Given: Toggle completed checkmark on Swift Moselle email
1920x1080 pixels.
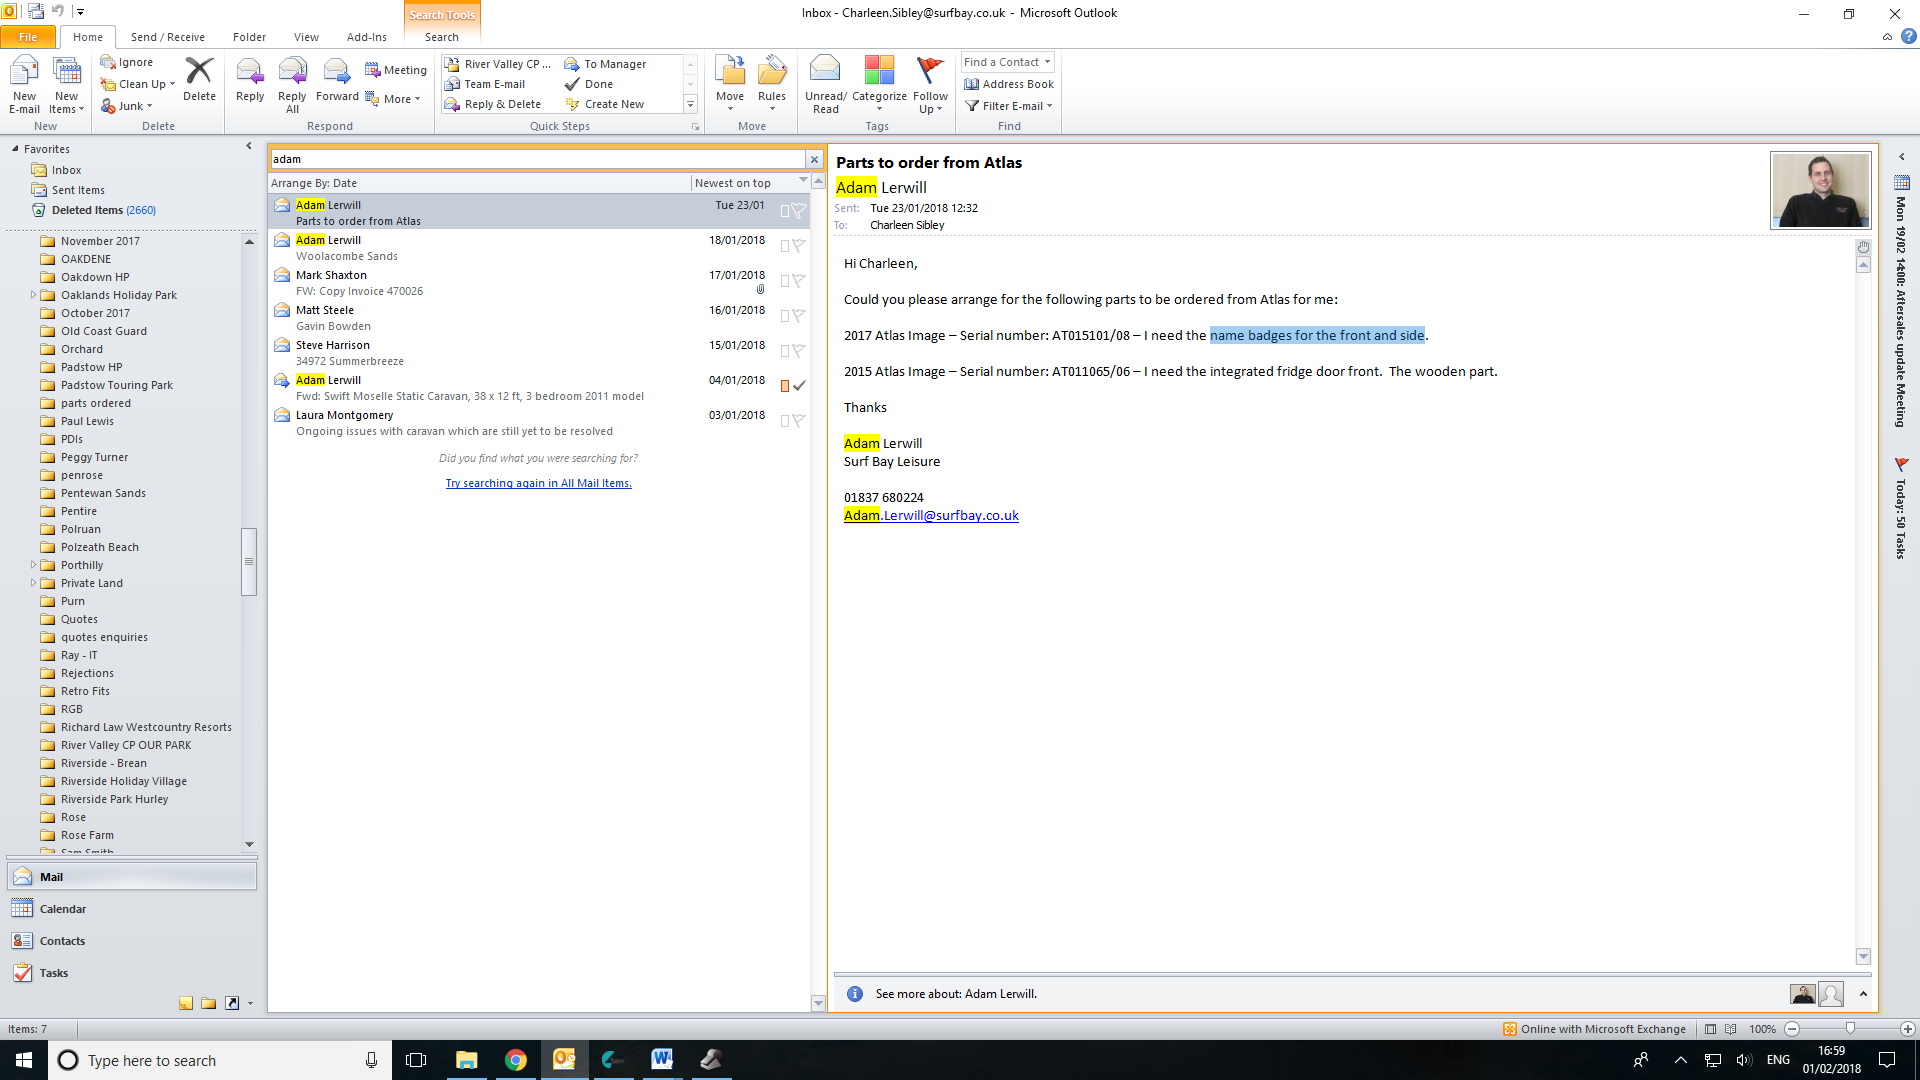Looking at the screenshot, I should click(799, 386).
